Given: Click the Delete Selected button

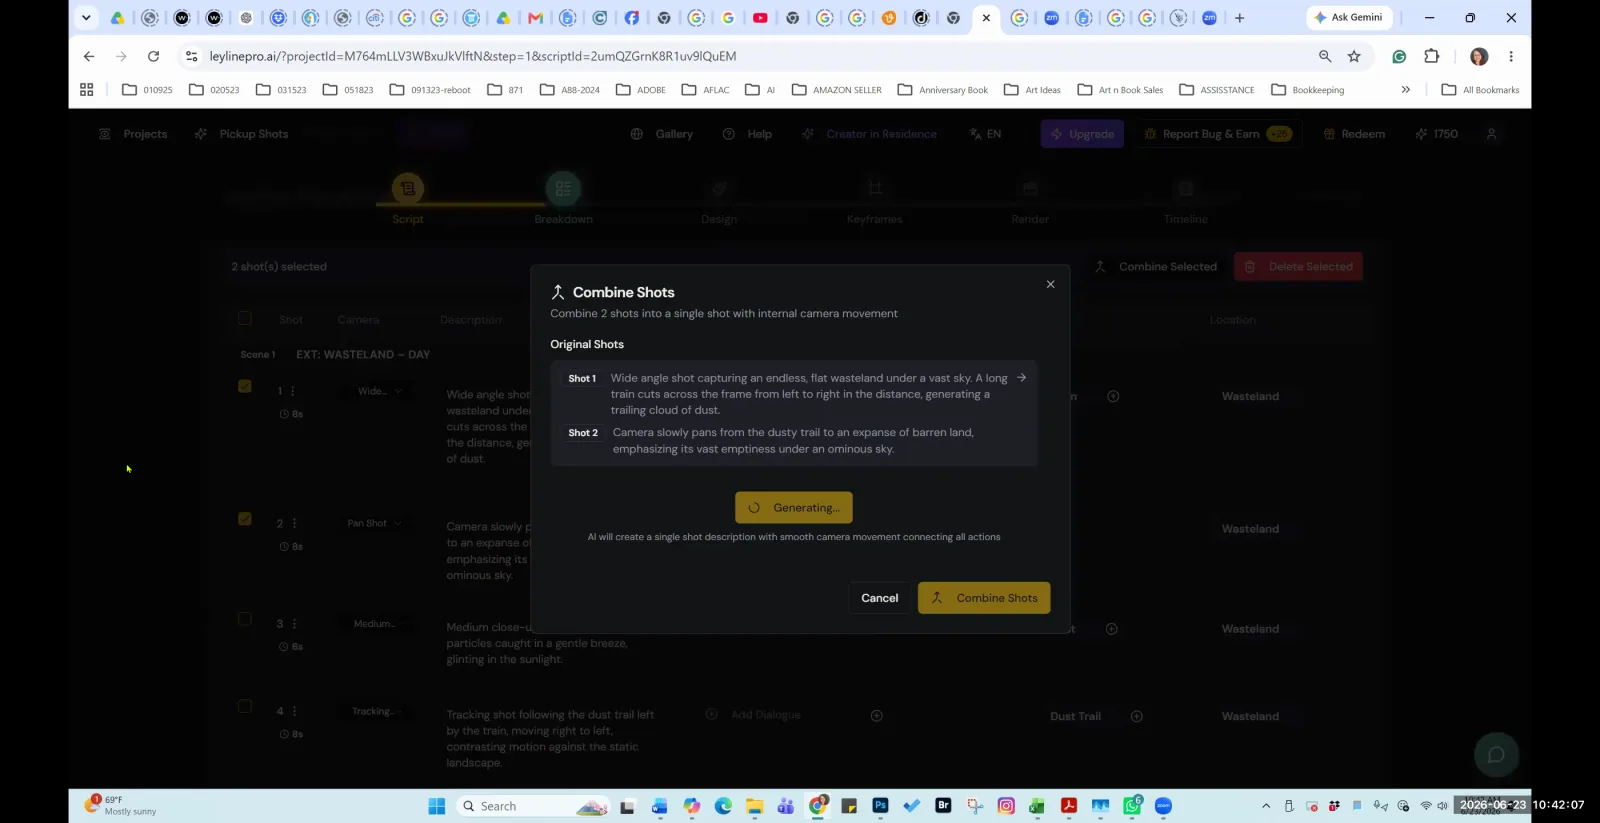Looking at the screenshot, I should pyautogui.click(x=1298, y=267).
